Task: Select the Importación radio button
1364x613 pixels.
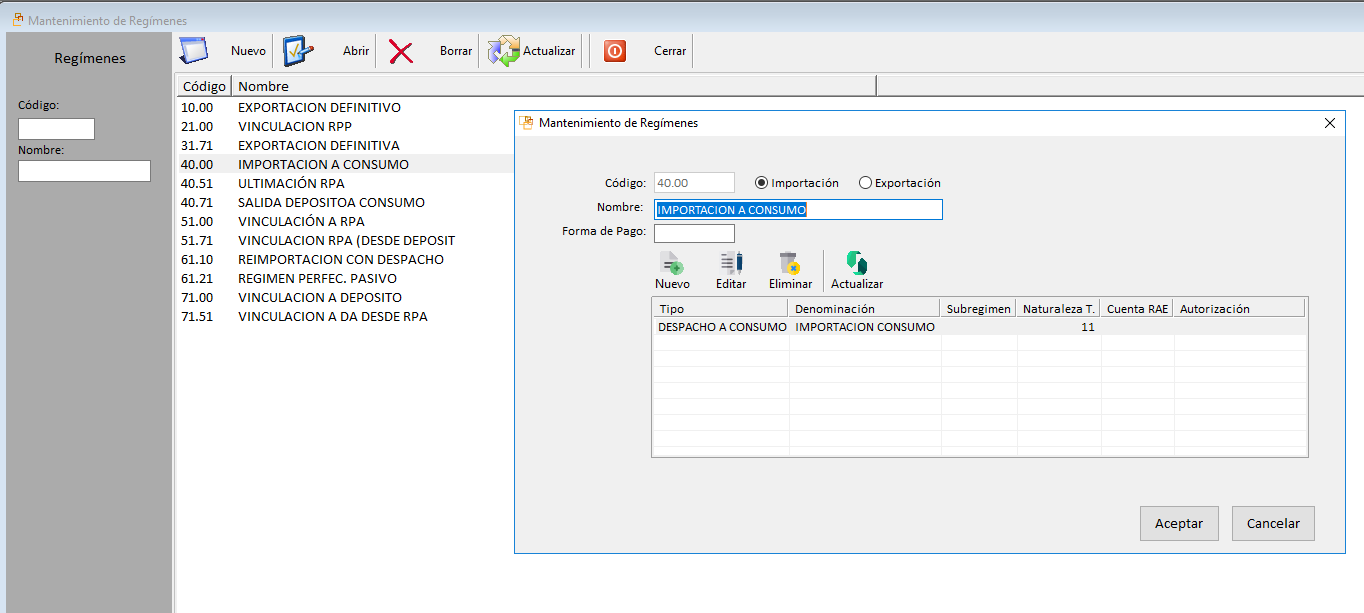Action: pyautogui.click(x=762, y=183)
